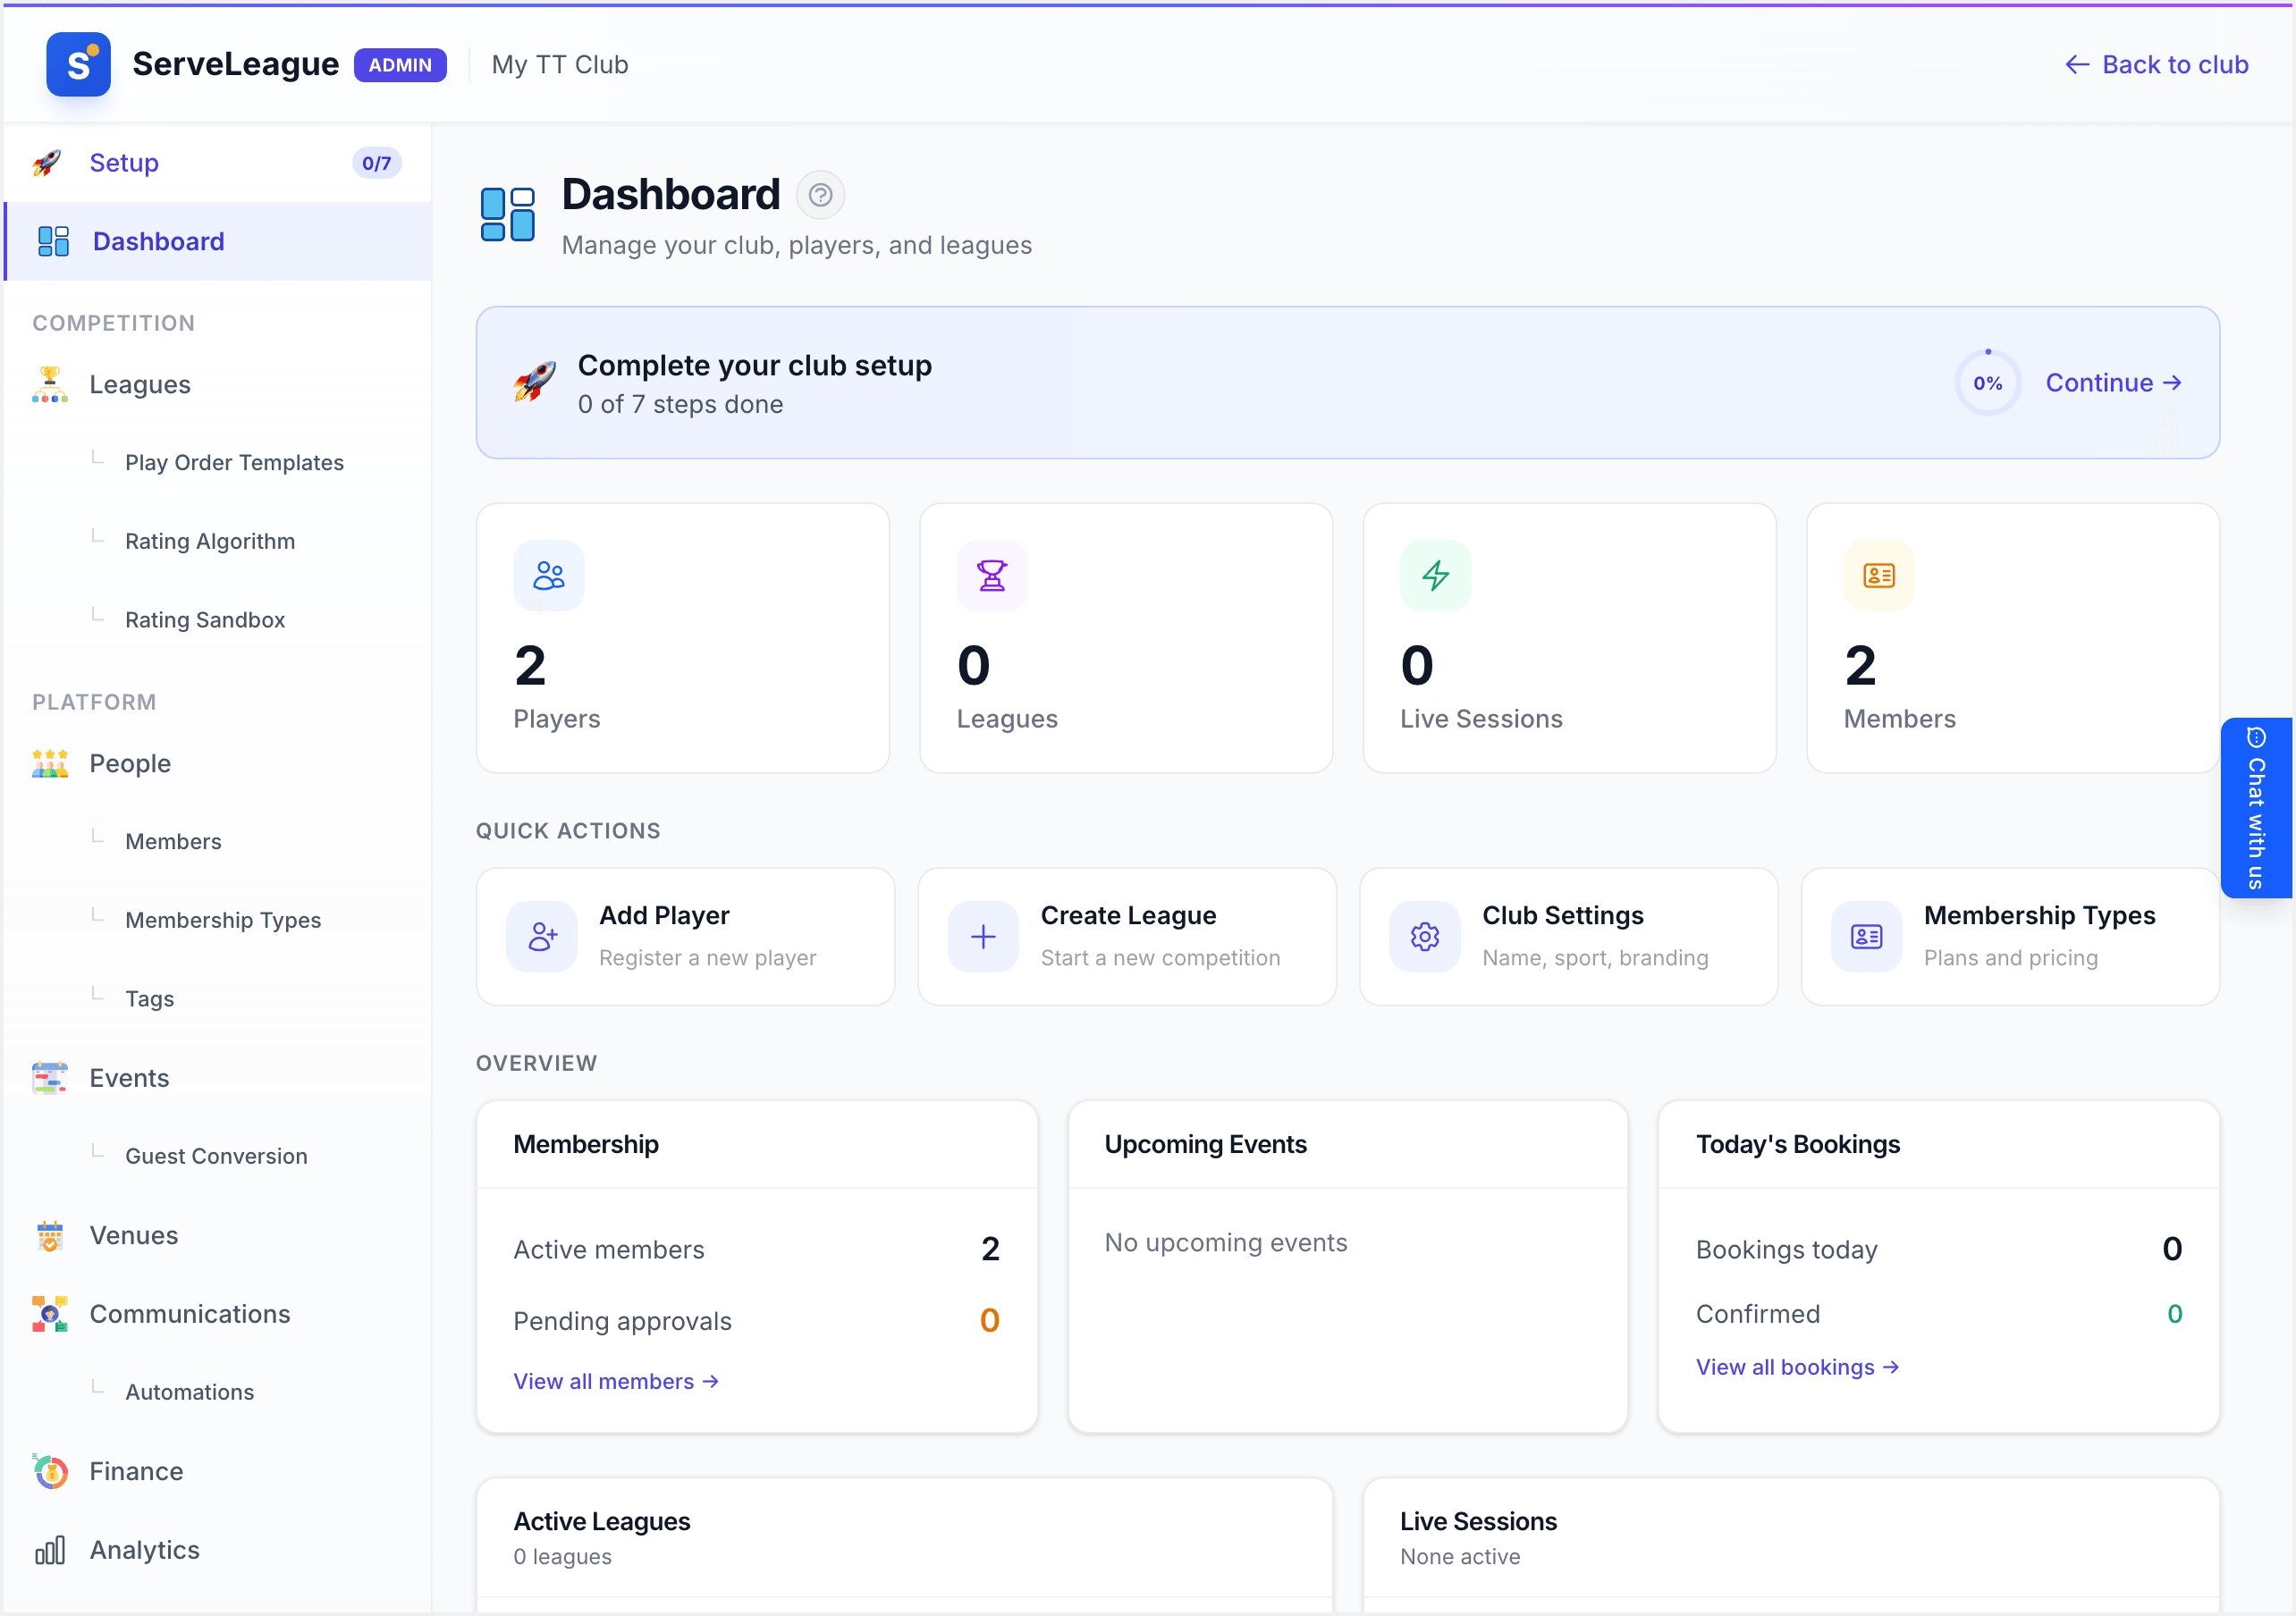Follow the View all bookings link
Screen dimensions: 2296x1616
pyautogui.click(x=1797, y=1367)
